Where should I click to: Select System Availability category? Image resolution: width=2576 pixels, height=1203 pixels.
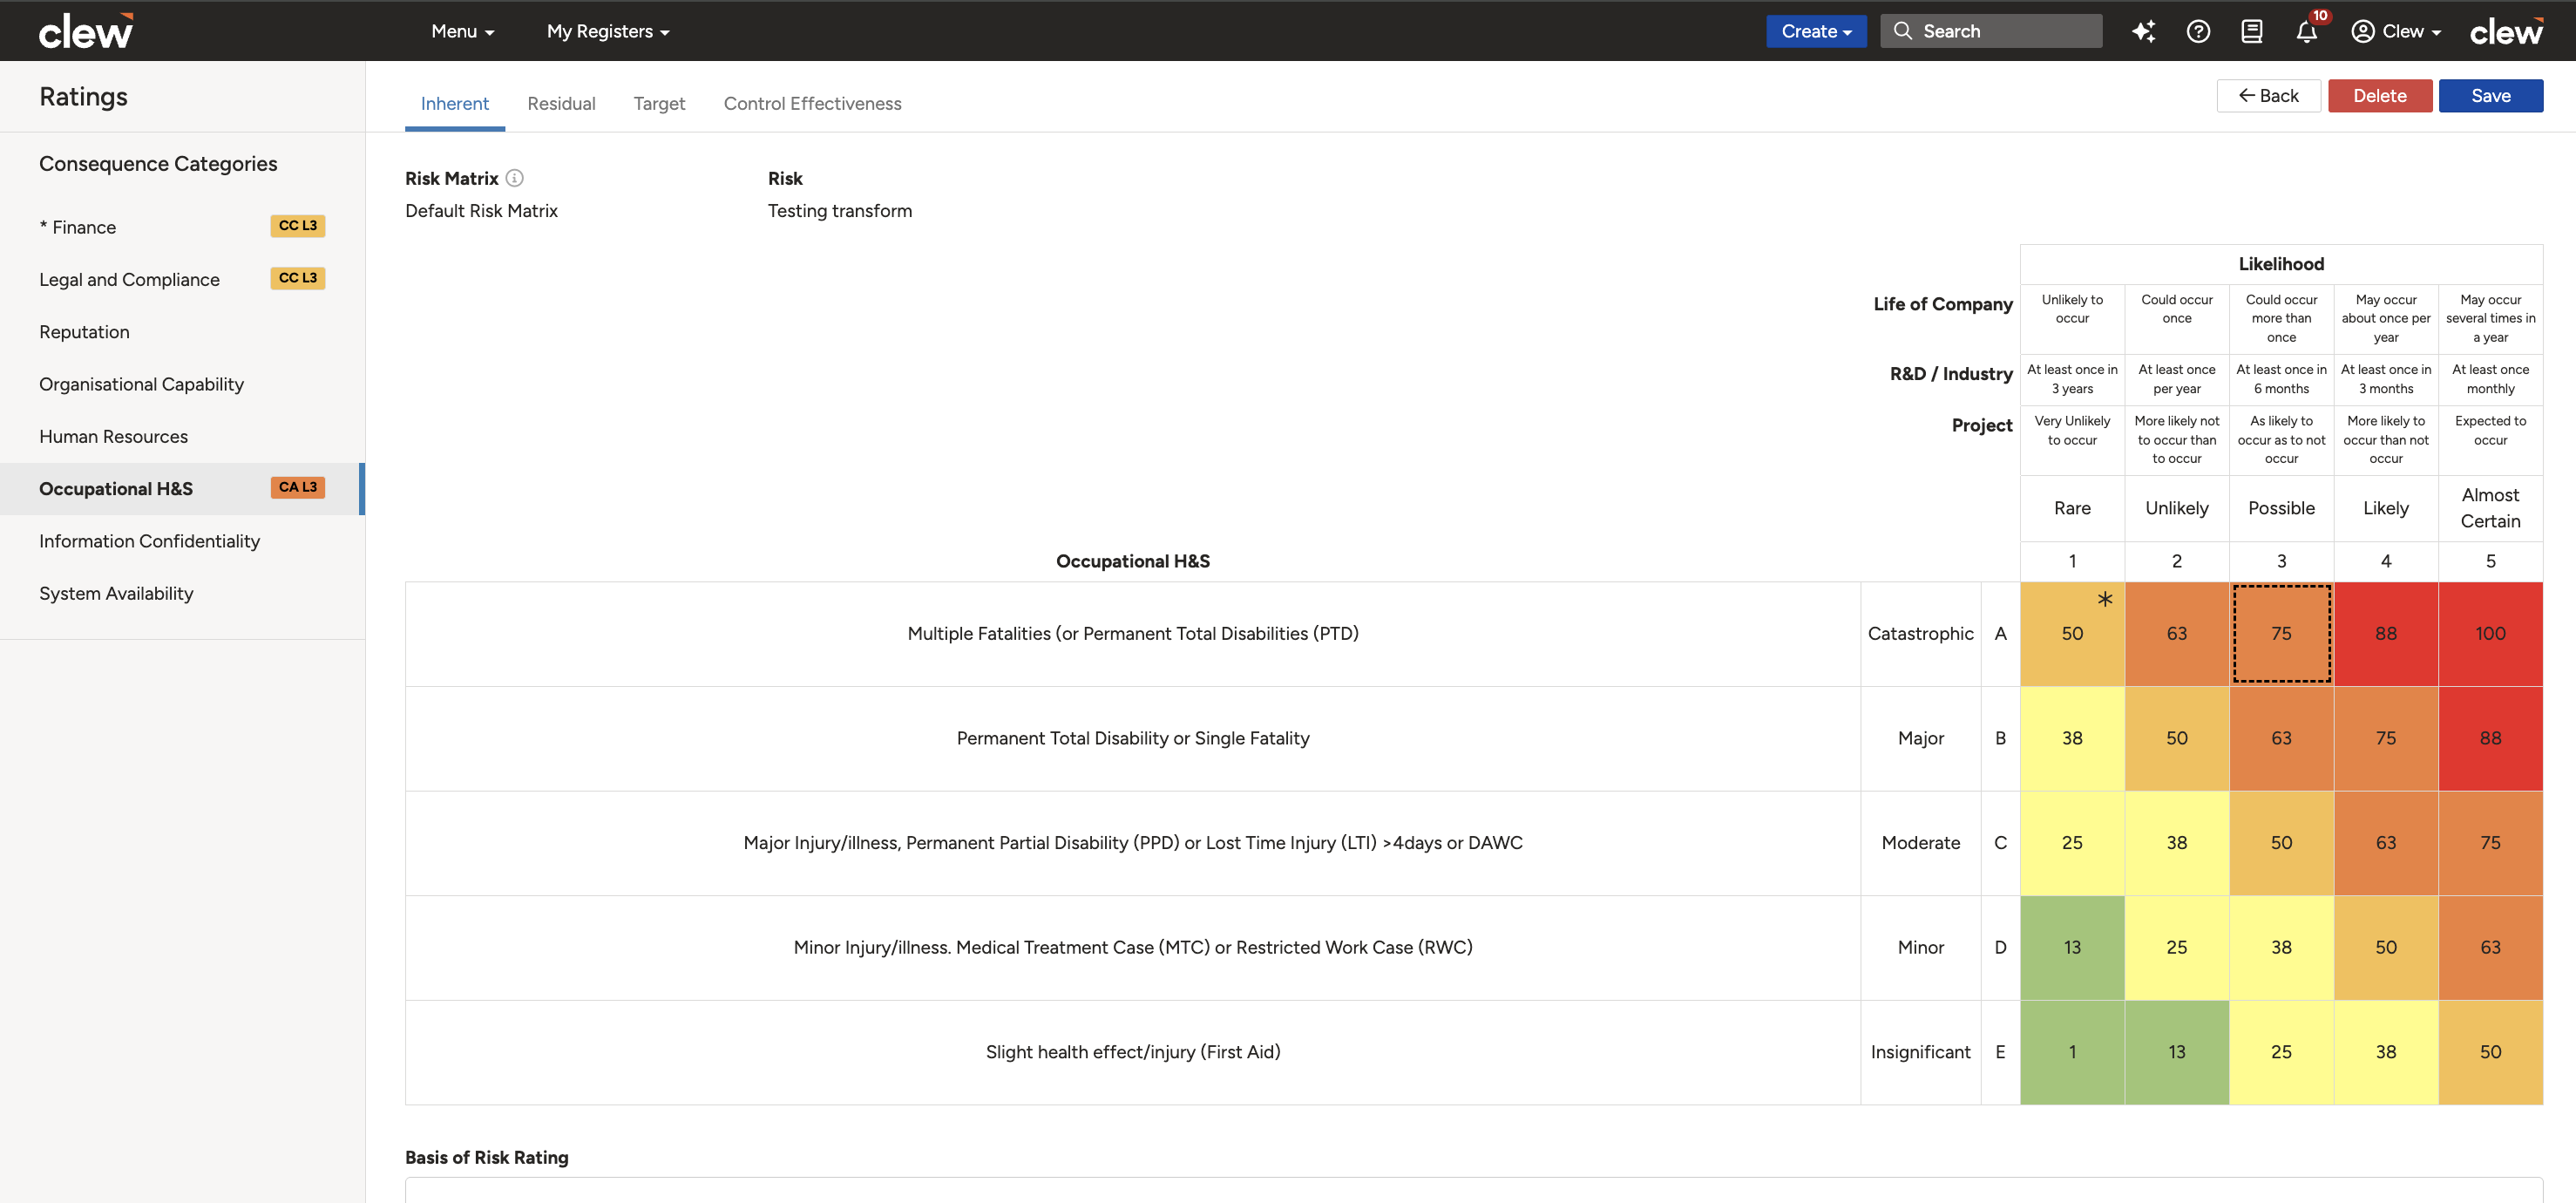[182, 593]
